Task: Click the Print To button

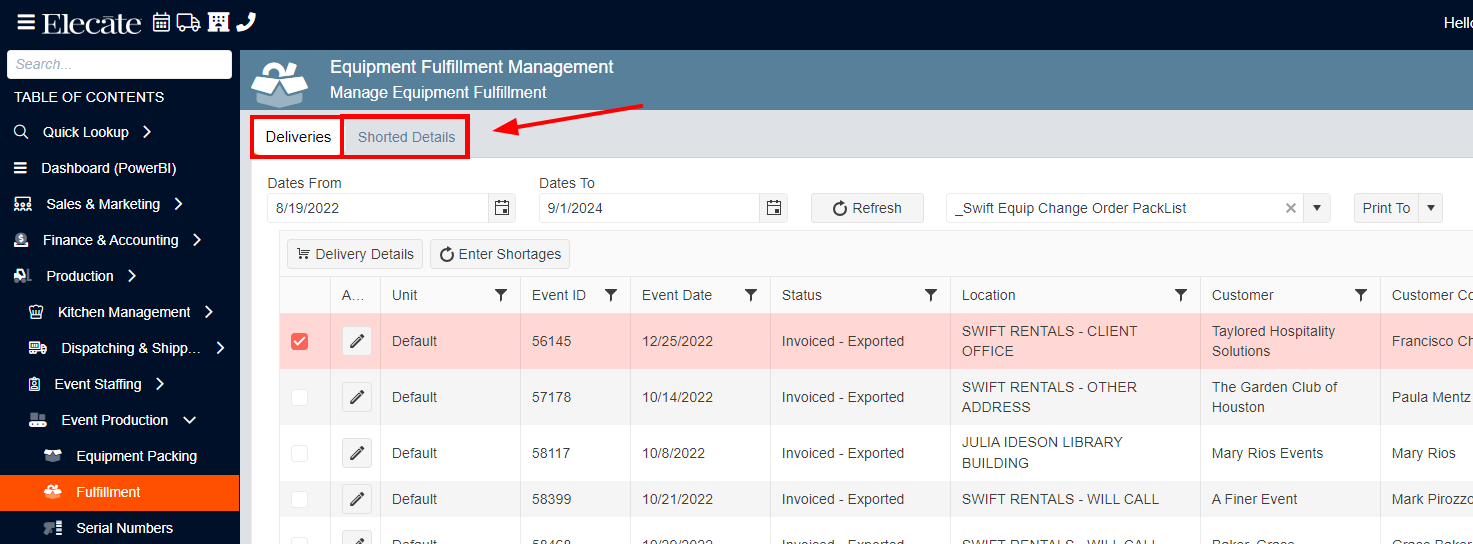Action: [1386, 208]
